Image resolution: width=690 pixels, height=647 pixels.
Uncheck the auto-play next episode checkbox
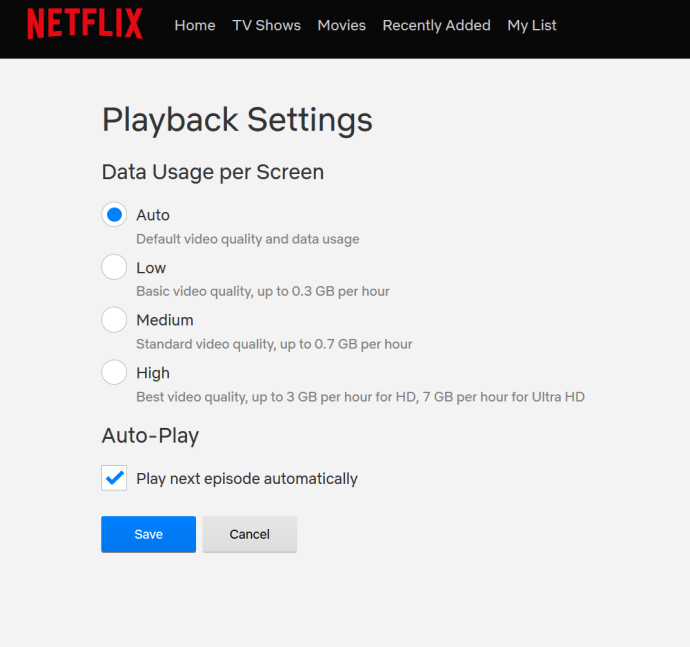[x=114, y=478]
